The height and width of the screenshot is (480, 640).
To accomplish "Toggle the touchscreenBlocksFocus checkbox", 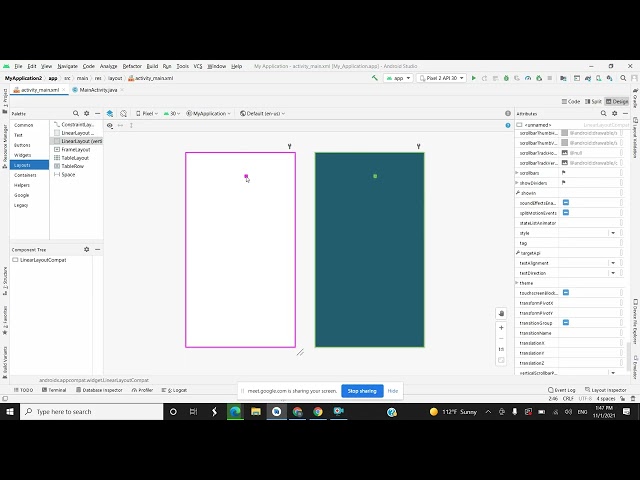I will tap(566, 293).
